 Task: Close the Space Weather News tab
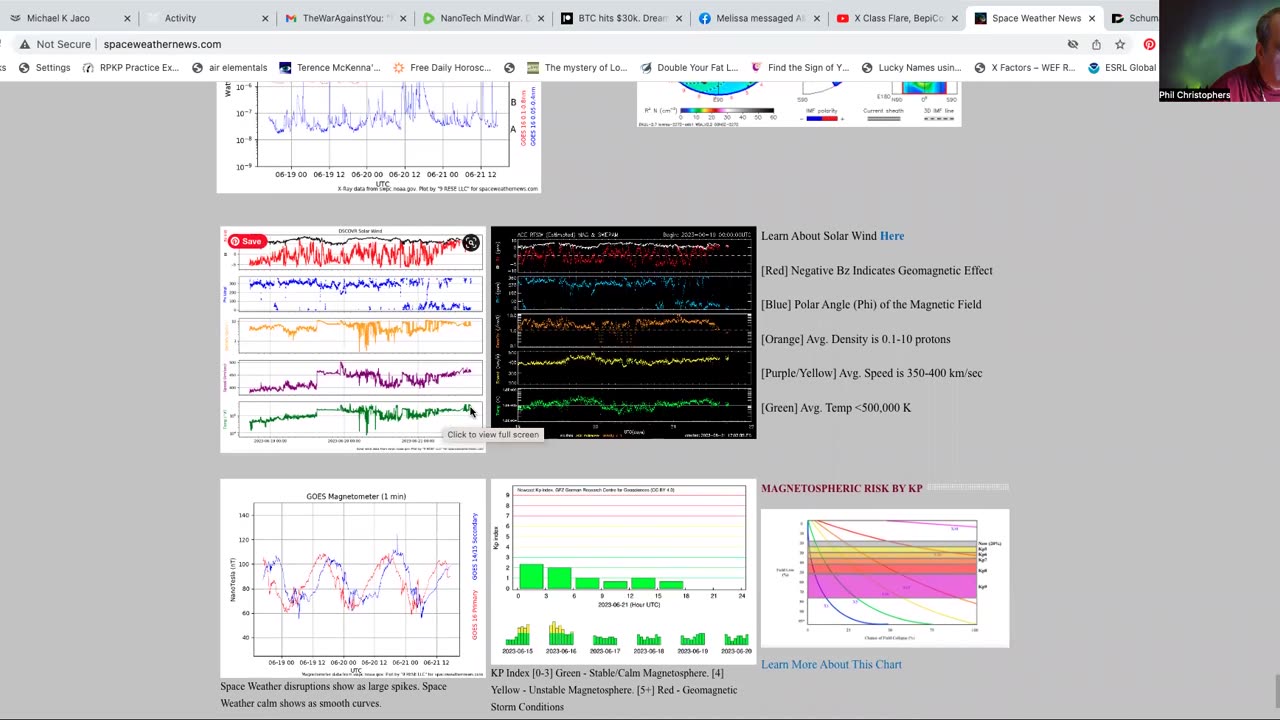click(1091, 18)
